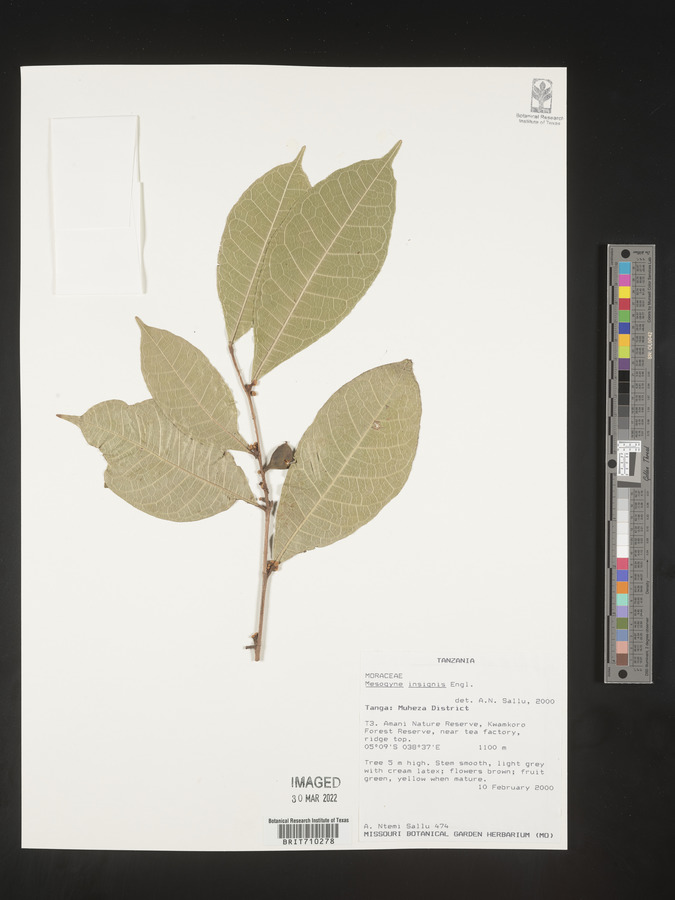Pick the mint green swatch in lower chart
Screen dimensions: 675x900
click(x=622, y=599)
